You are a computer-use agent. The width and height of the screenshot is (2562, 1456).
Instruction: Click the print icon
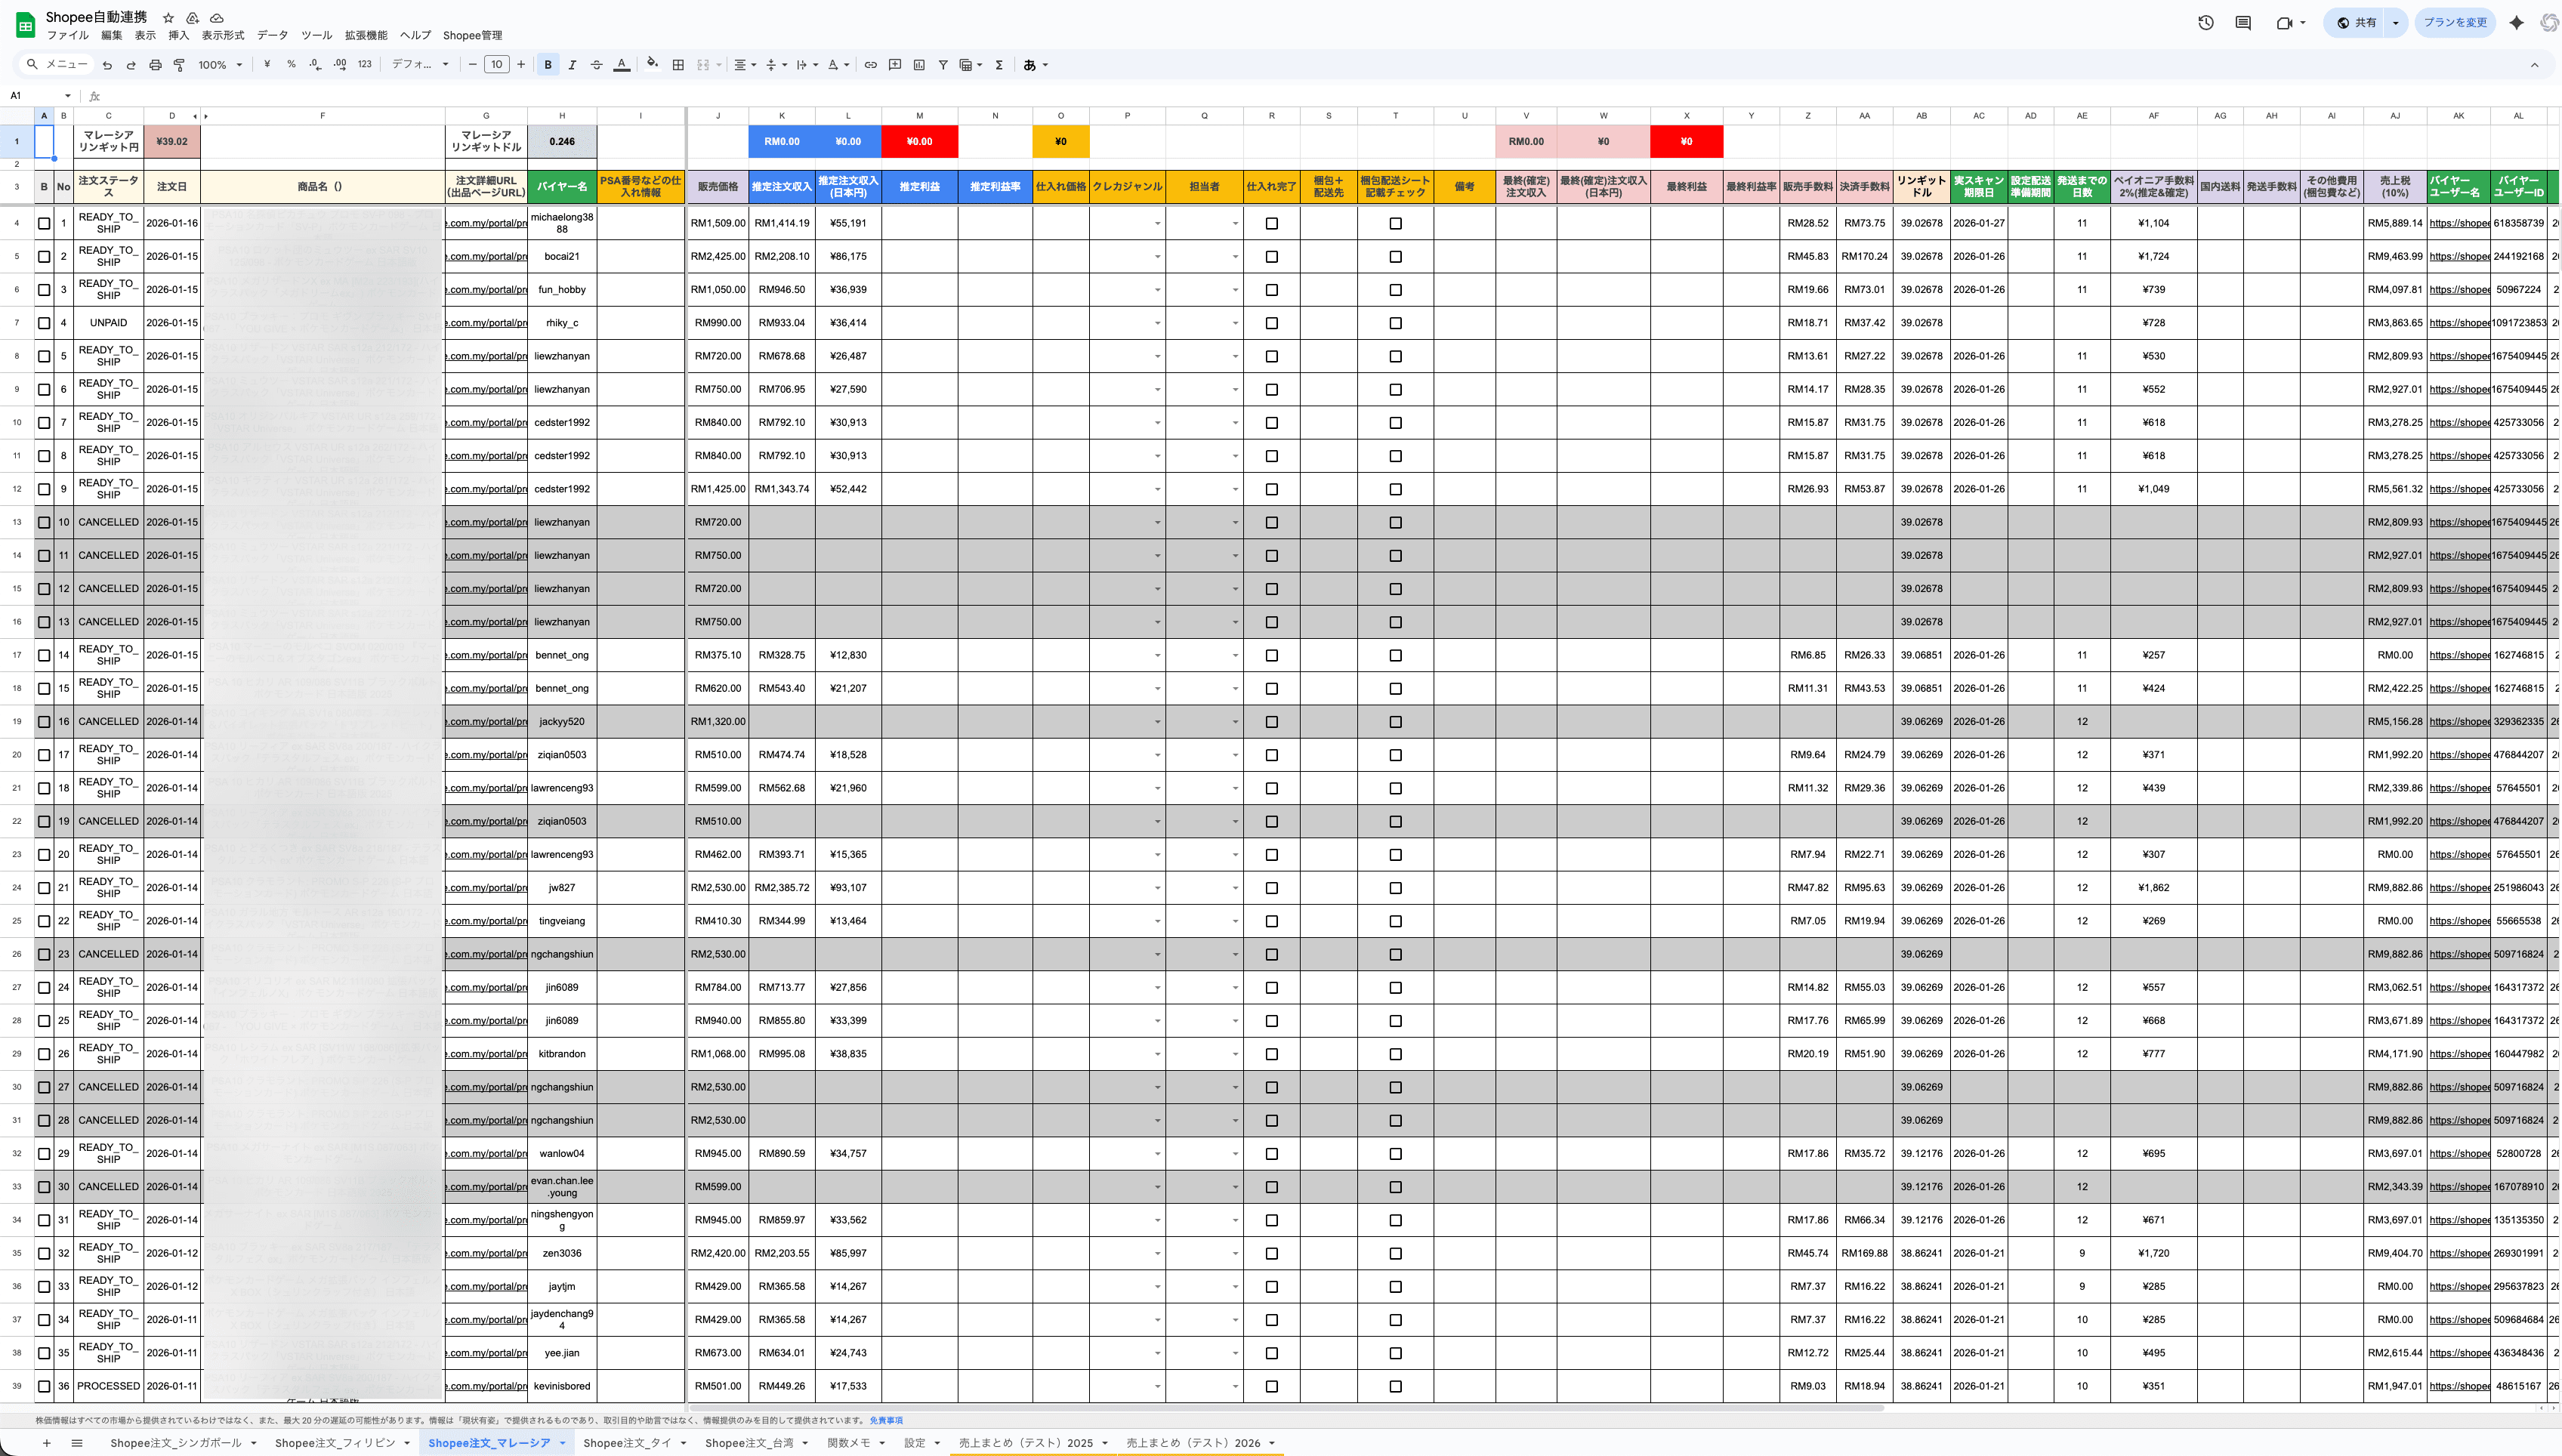(x=155, y=65)
